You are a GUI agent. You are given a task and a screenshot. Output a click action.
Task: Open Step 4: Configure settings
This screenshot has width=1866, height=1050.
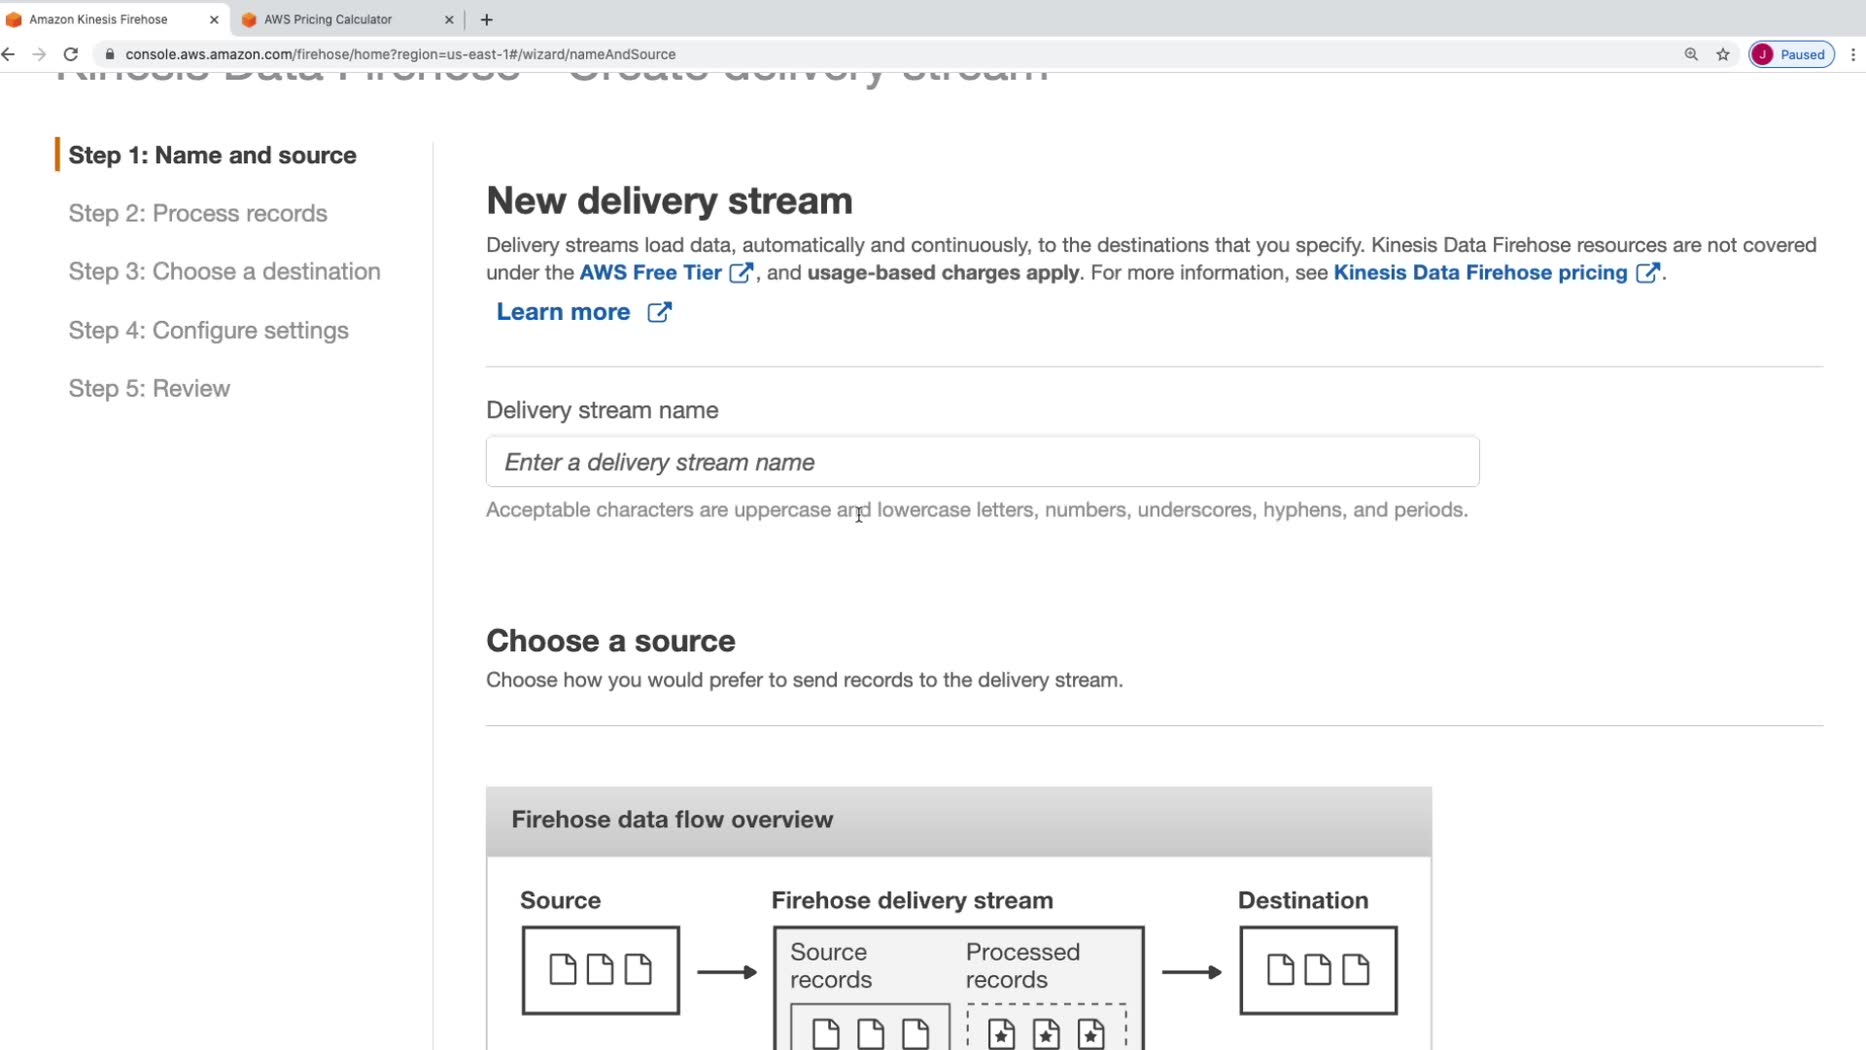208,330
